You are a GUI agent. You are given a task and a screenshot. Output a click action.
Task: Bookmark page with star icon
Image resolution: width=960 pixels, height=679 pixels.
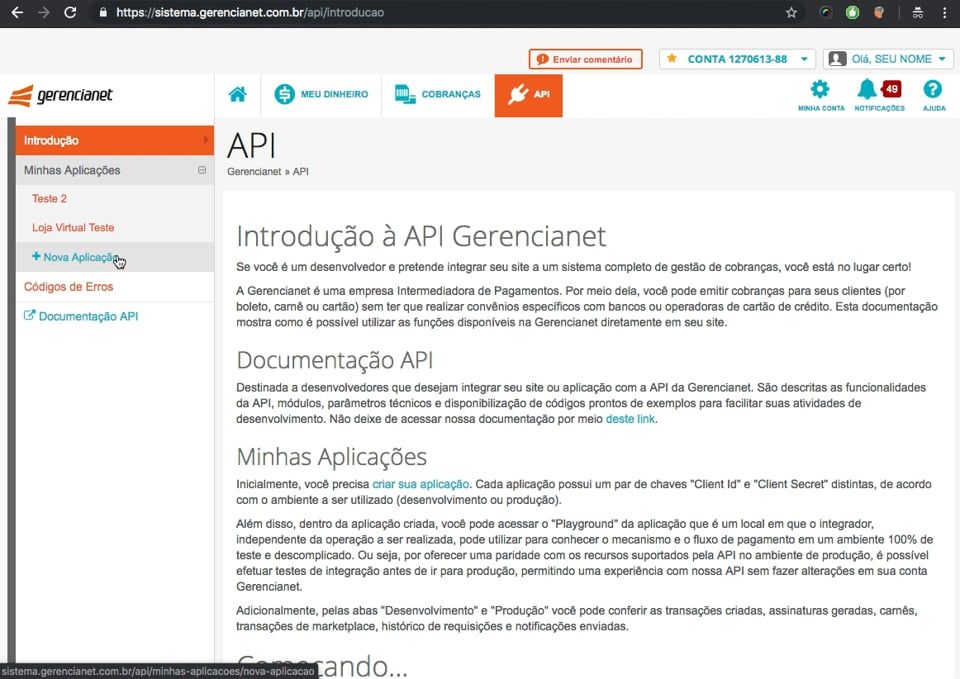coord(791,12)
